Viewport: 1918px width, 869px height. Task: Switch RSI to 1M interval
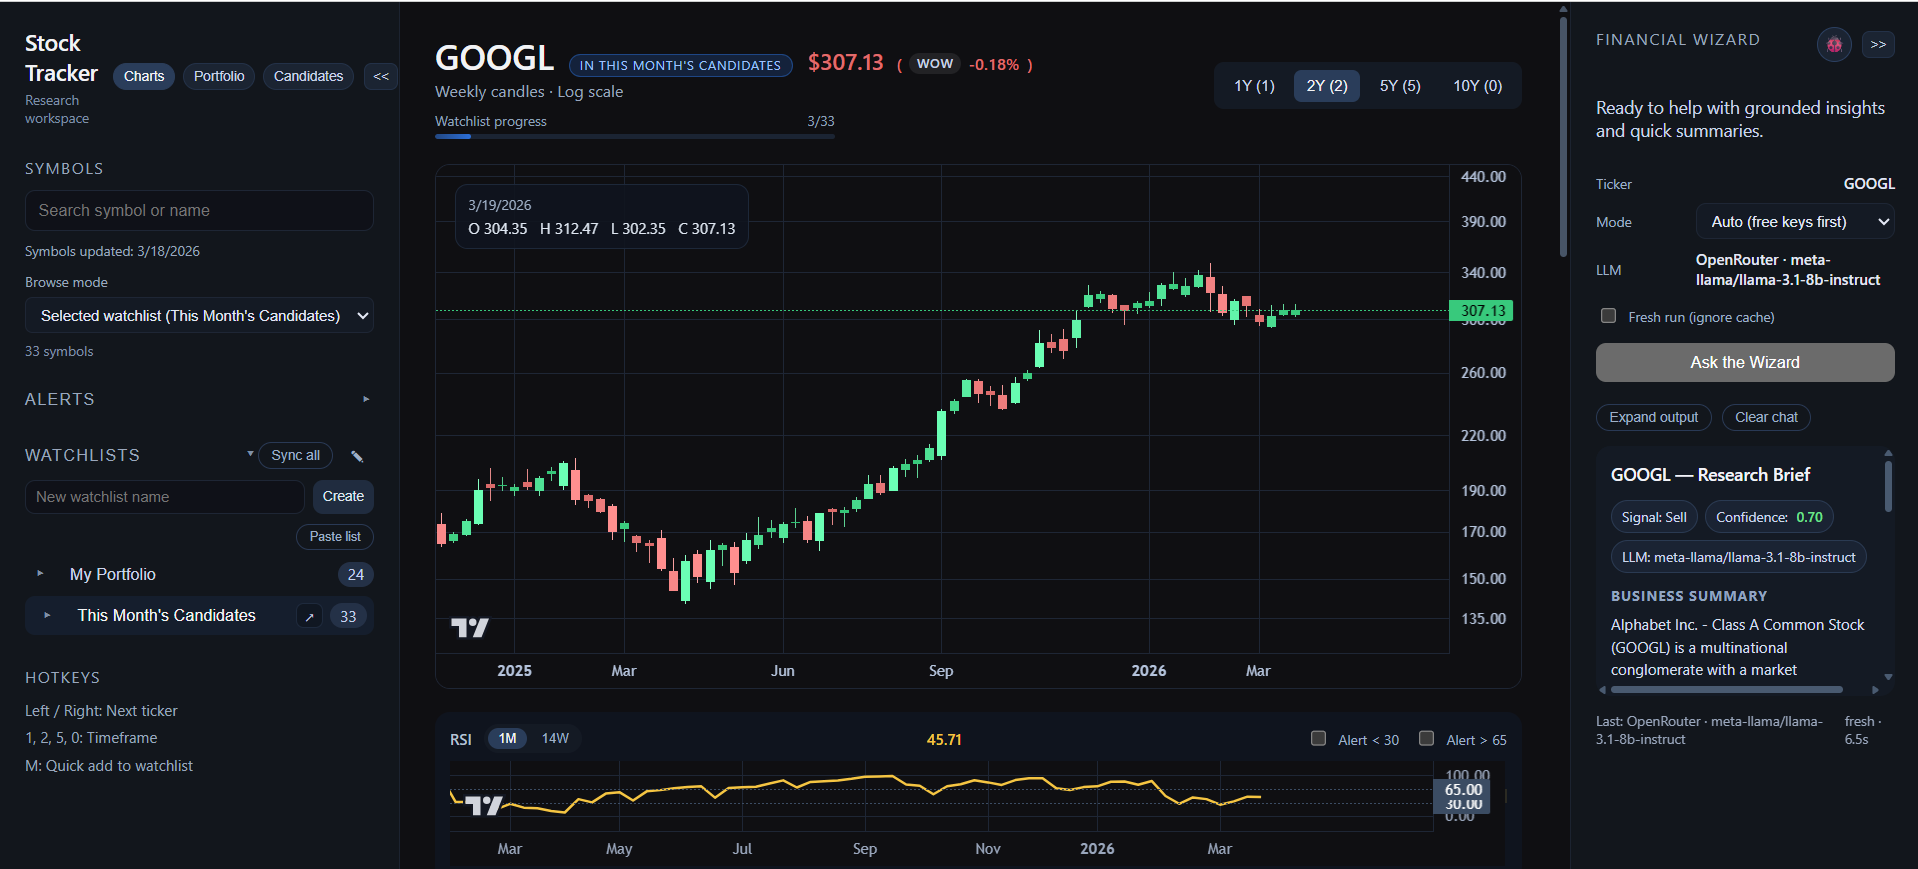pos(508,739)
